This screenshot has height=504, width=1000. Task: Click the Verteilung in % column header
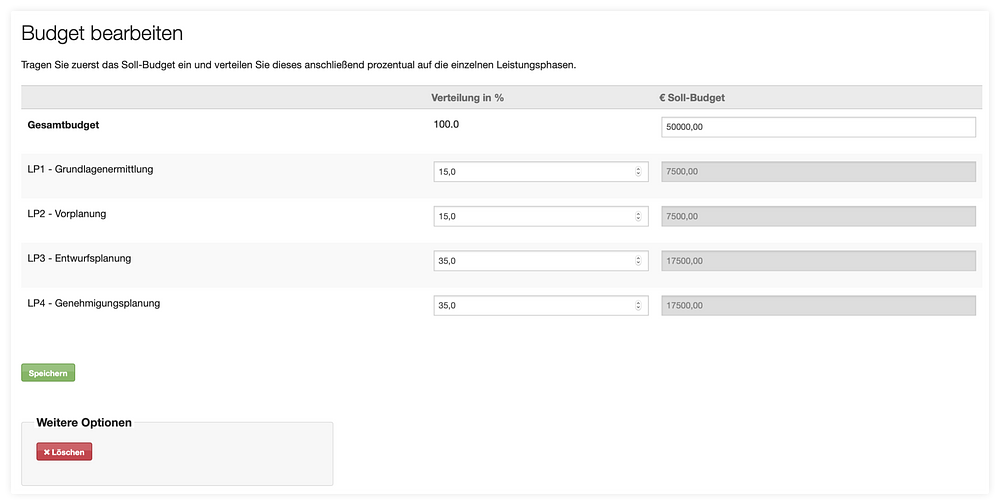[x=467, y=98]
